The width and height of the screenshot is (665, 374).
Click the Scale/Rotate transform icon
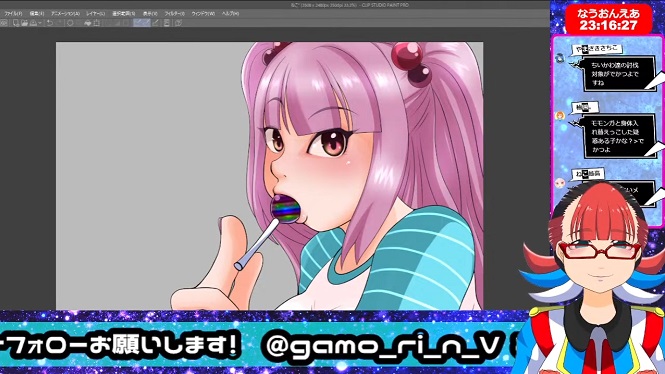(x=97, y=23)
